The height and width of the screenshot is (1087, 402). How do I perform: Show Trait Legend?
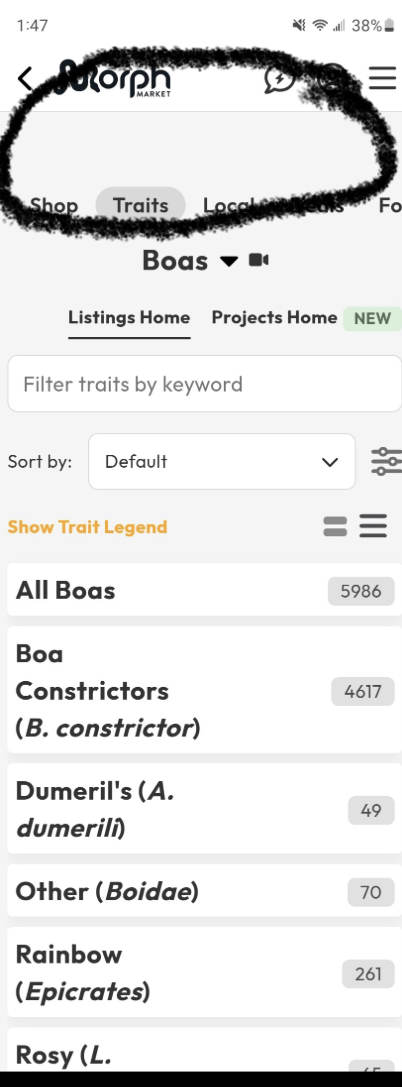[87, 527]
